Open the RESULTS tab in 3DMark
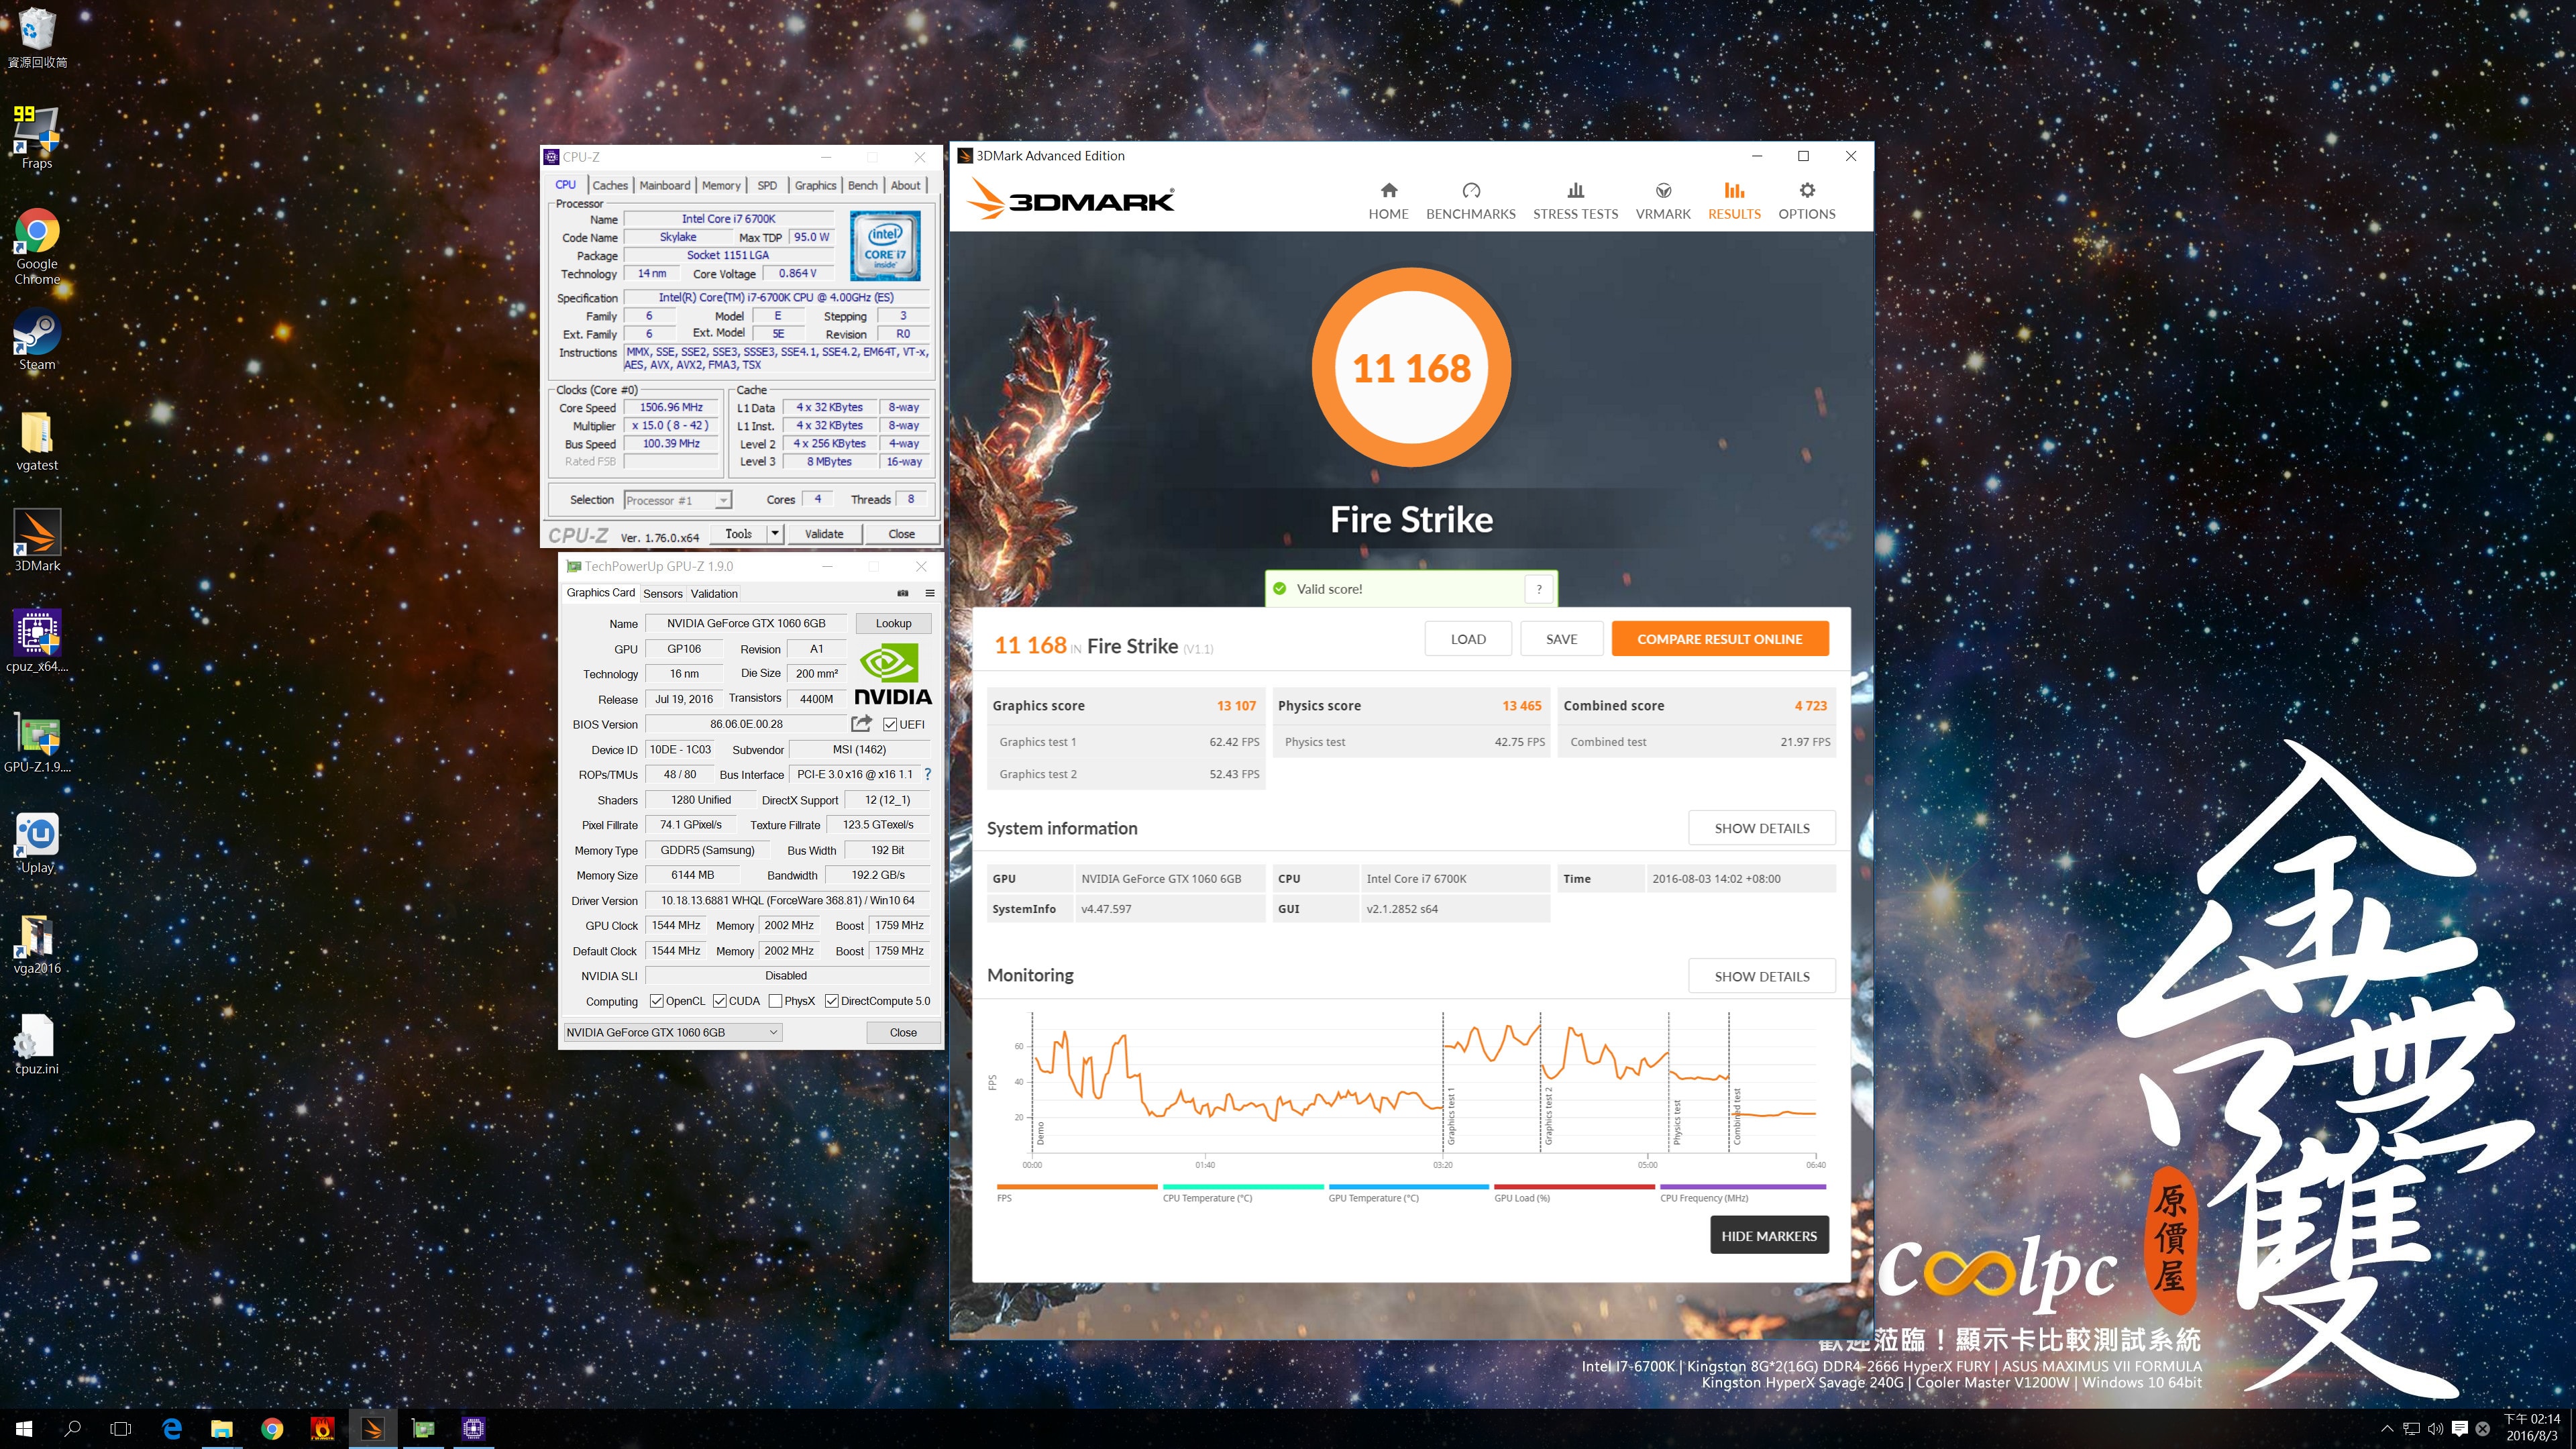 (x=1734, y=200)
